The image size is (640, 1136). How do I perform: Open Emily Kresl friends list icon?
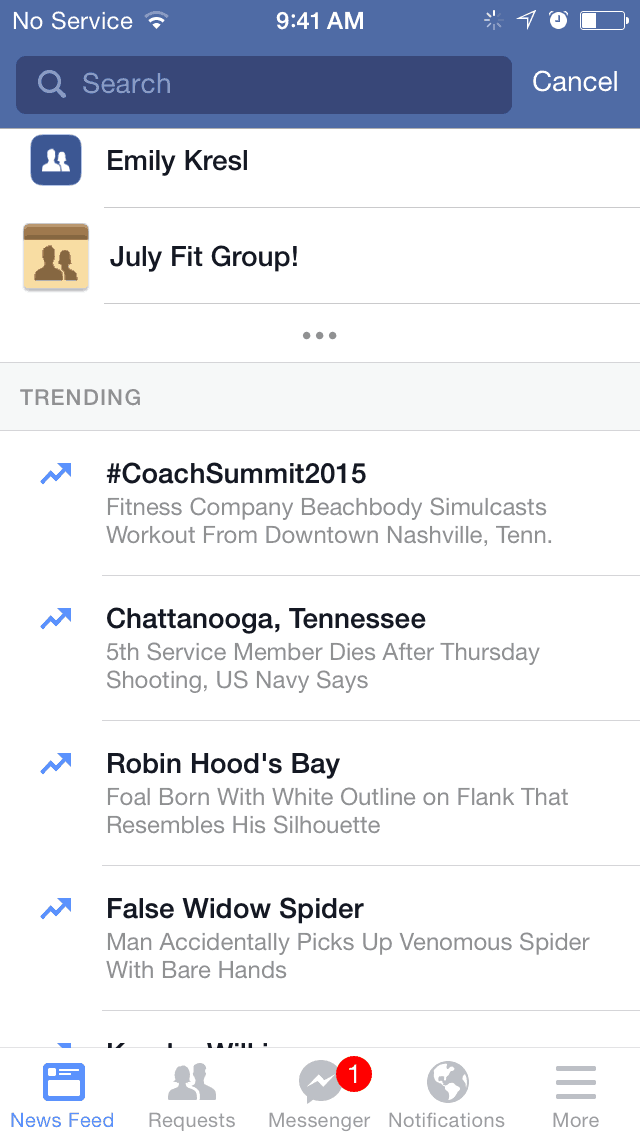(55, 160)
